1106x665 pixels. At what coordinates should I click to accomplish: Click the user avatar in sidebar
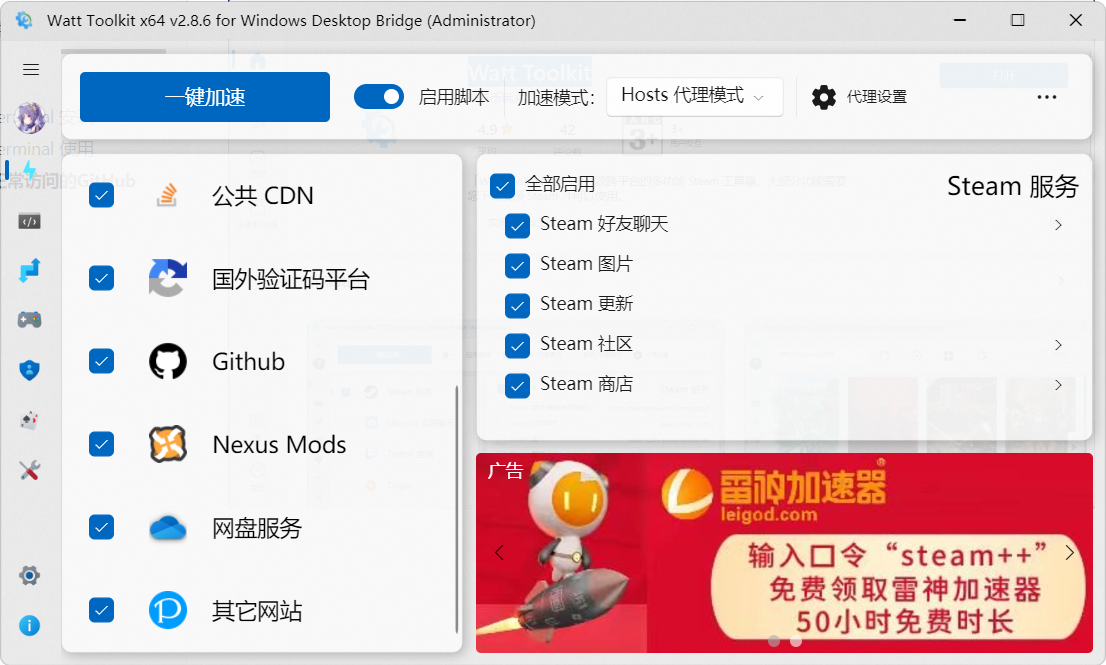[30, 117]
